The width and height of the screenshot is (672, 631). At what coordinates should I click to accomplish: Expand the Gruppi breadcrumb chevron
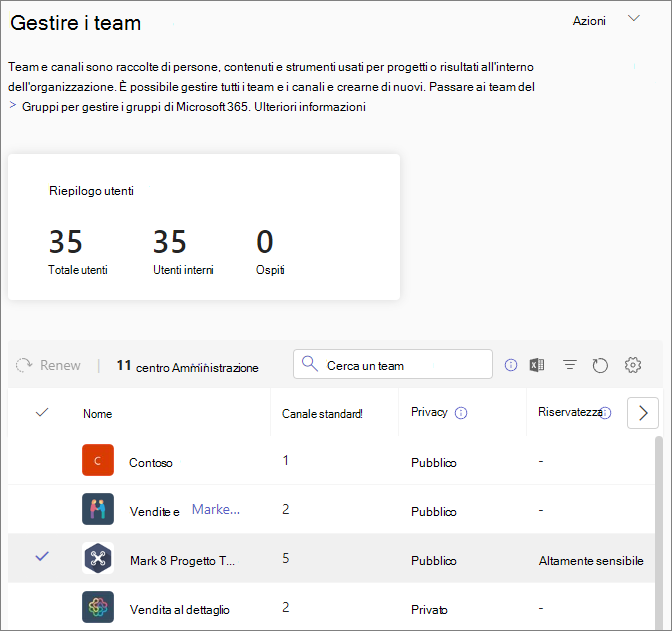pyautogui.click(x=13, y=105)
